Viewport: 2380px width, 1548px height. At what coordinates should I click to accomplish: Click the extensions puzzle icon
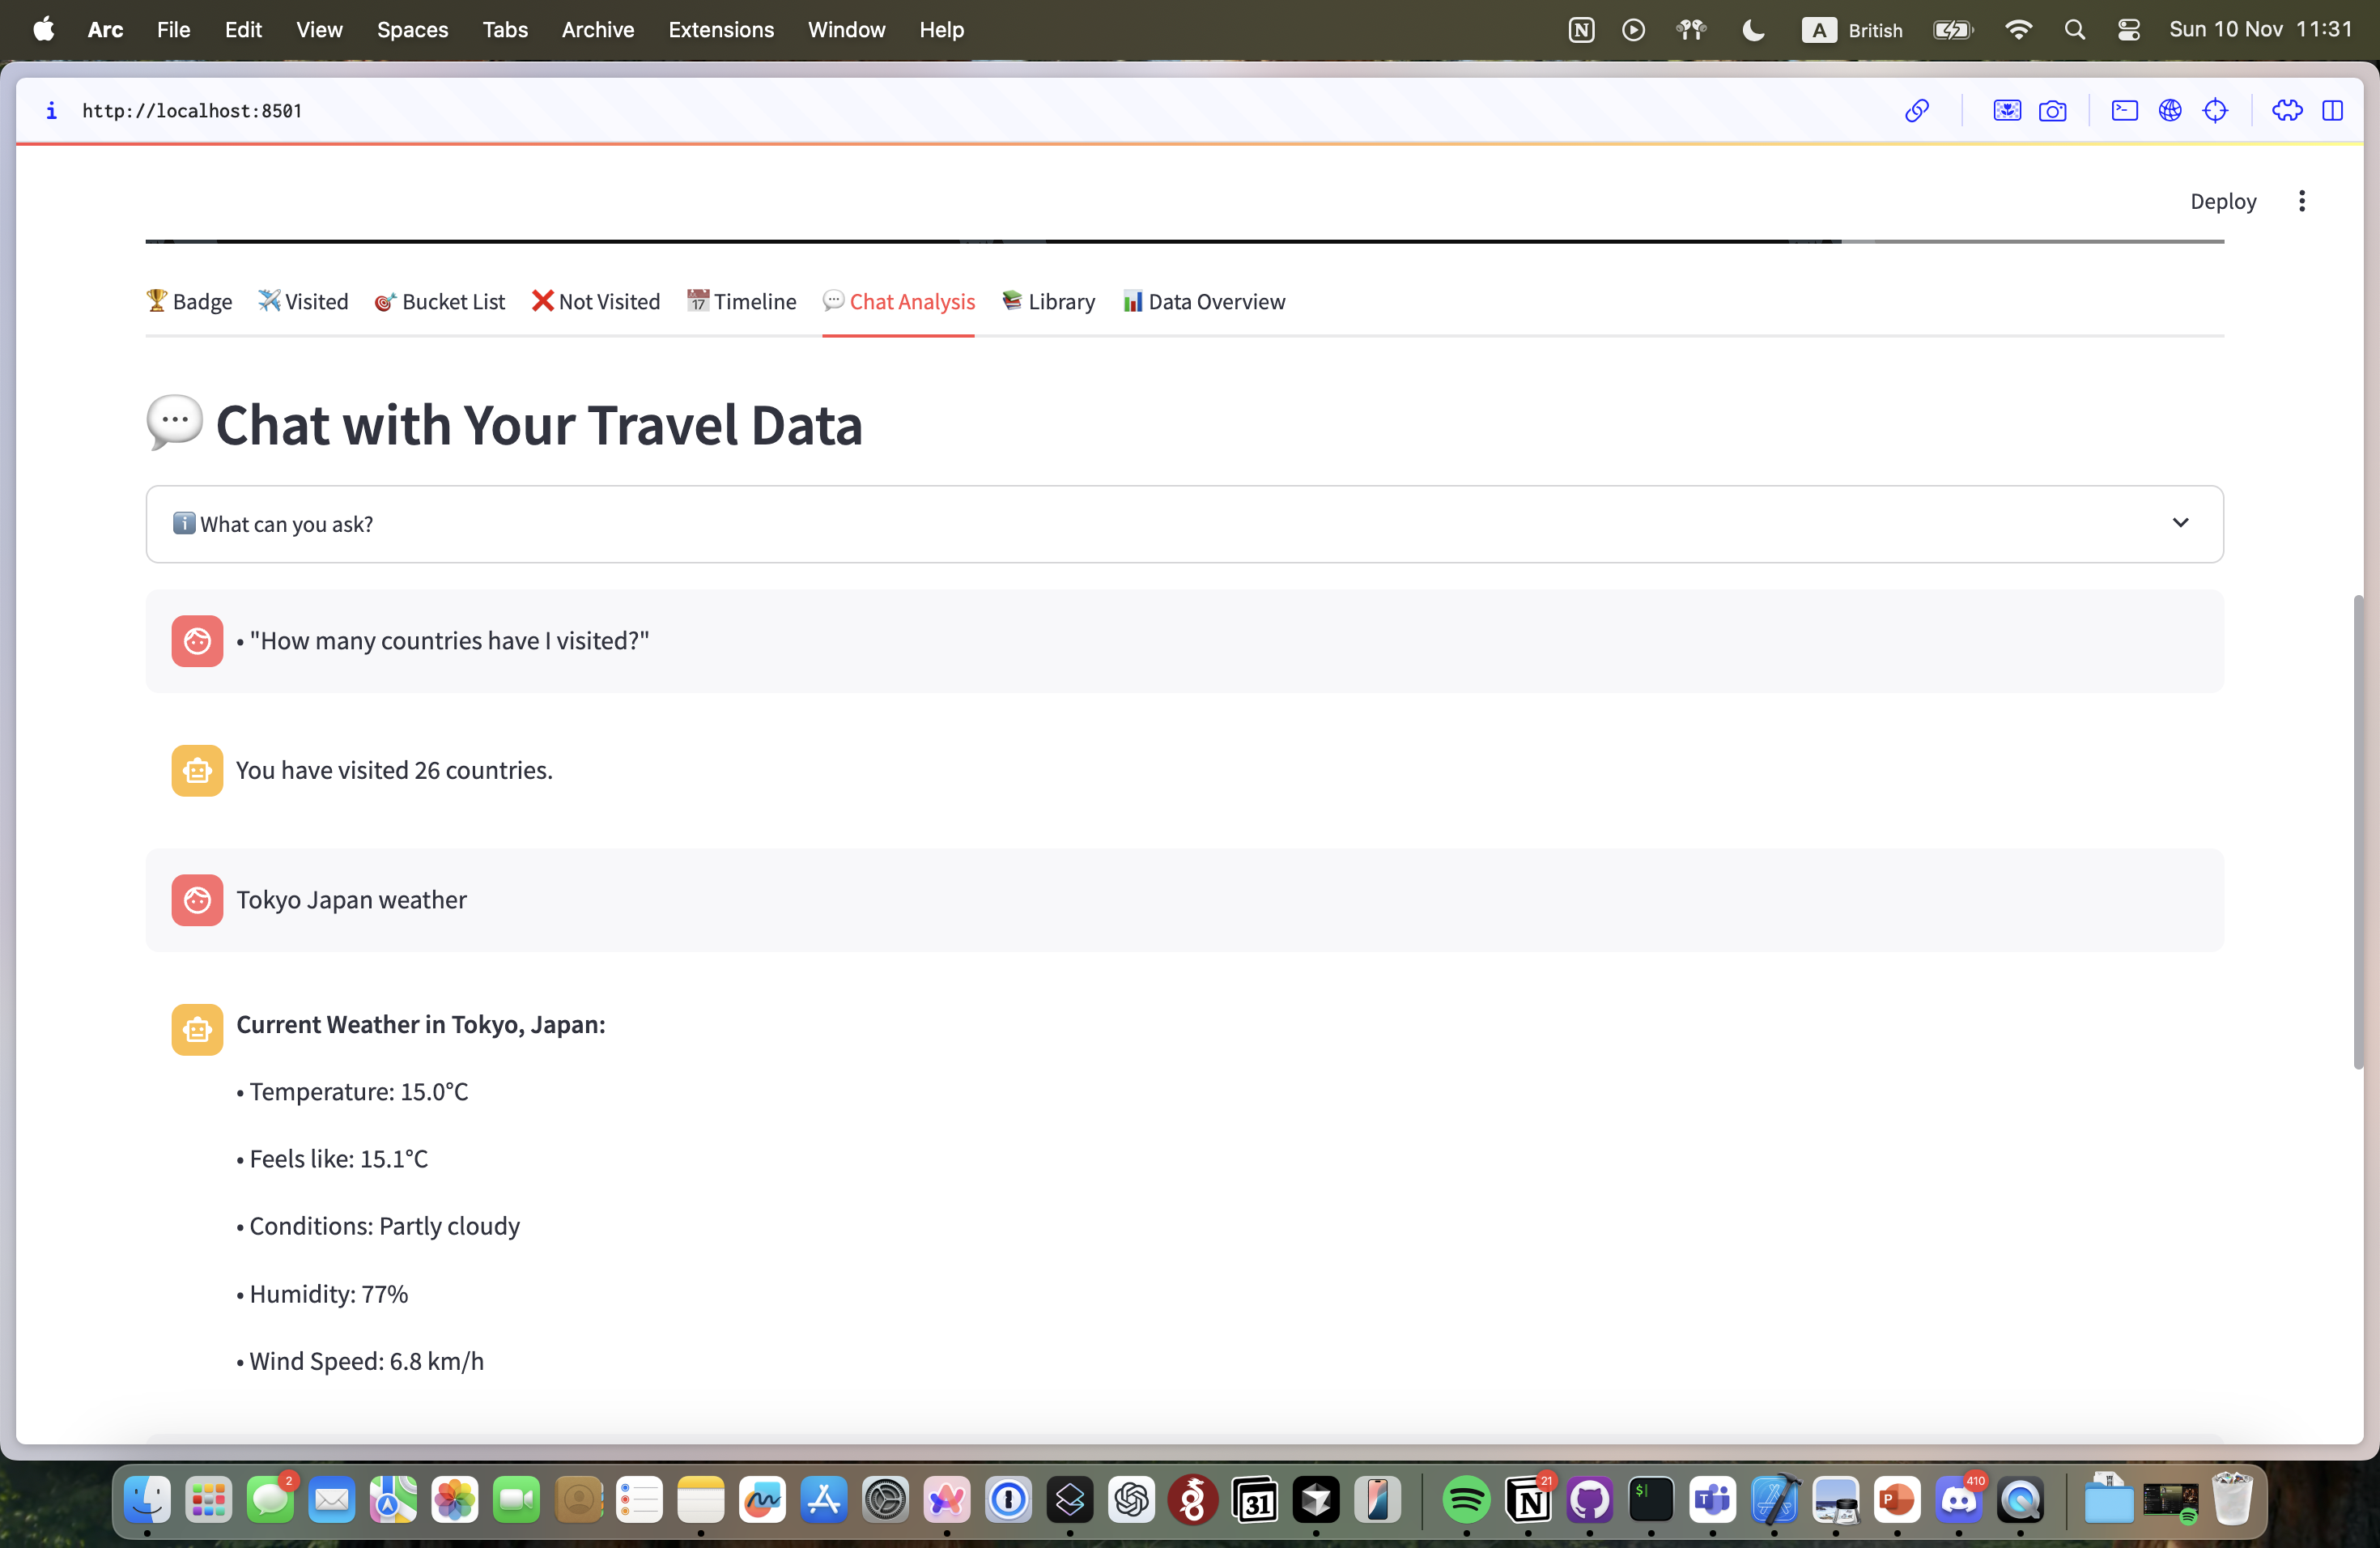pos(2286,110)
